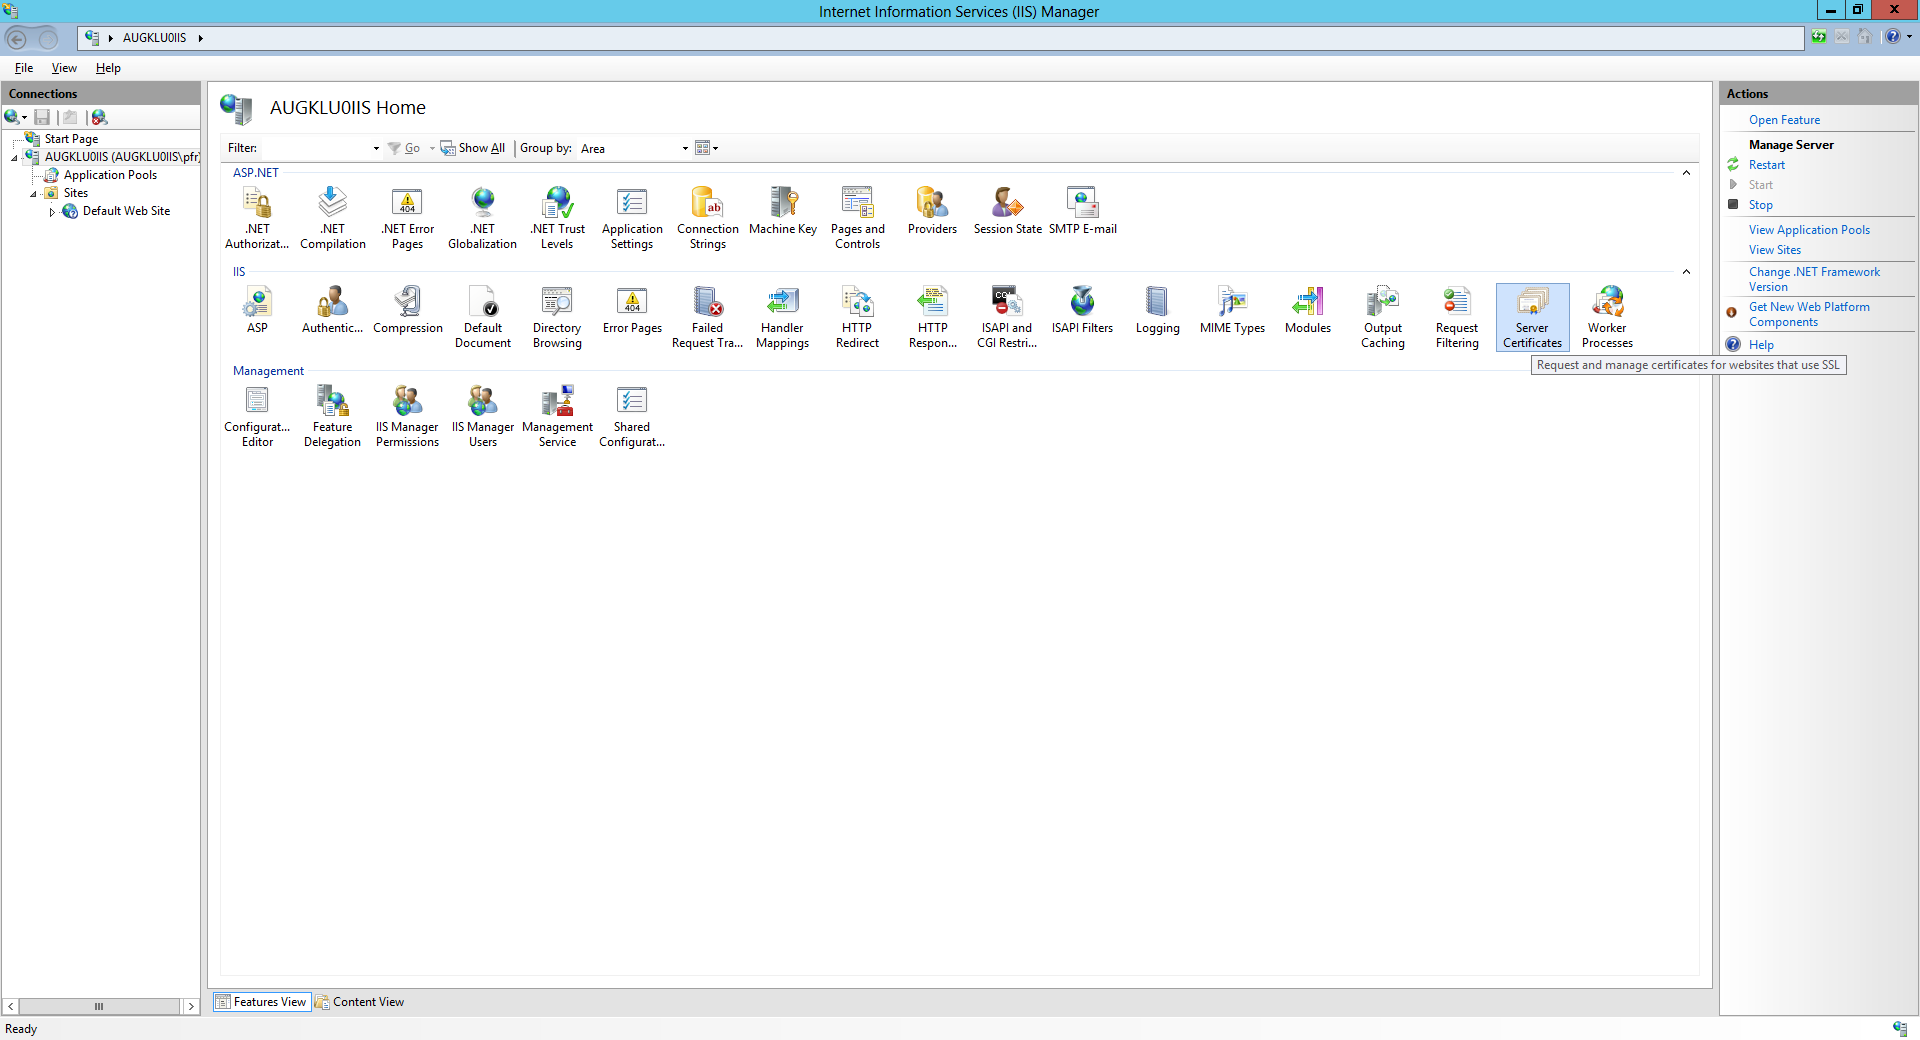This screenshot has width=1920, height=1040.
Task: Open the Directory Browsing feature
Action: tap(557, 316)
